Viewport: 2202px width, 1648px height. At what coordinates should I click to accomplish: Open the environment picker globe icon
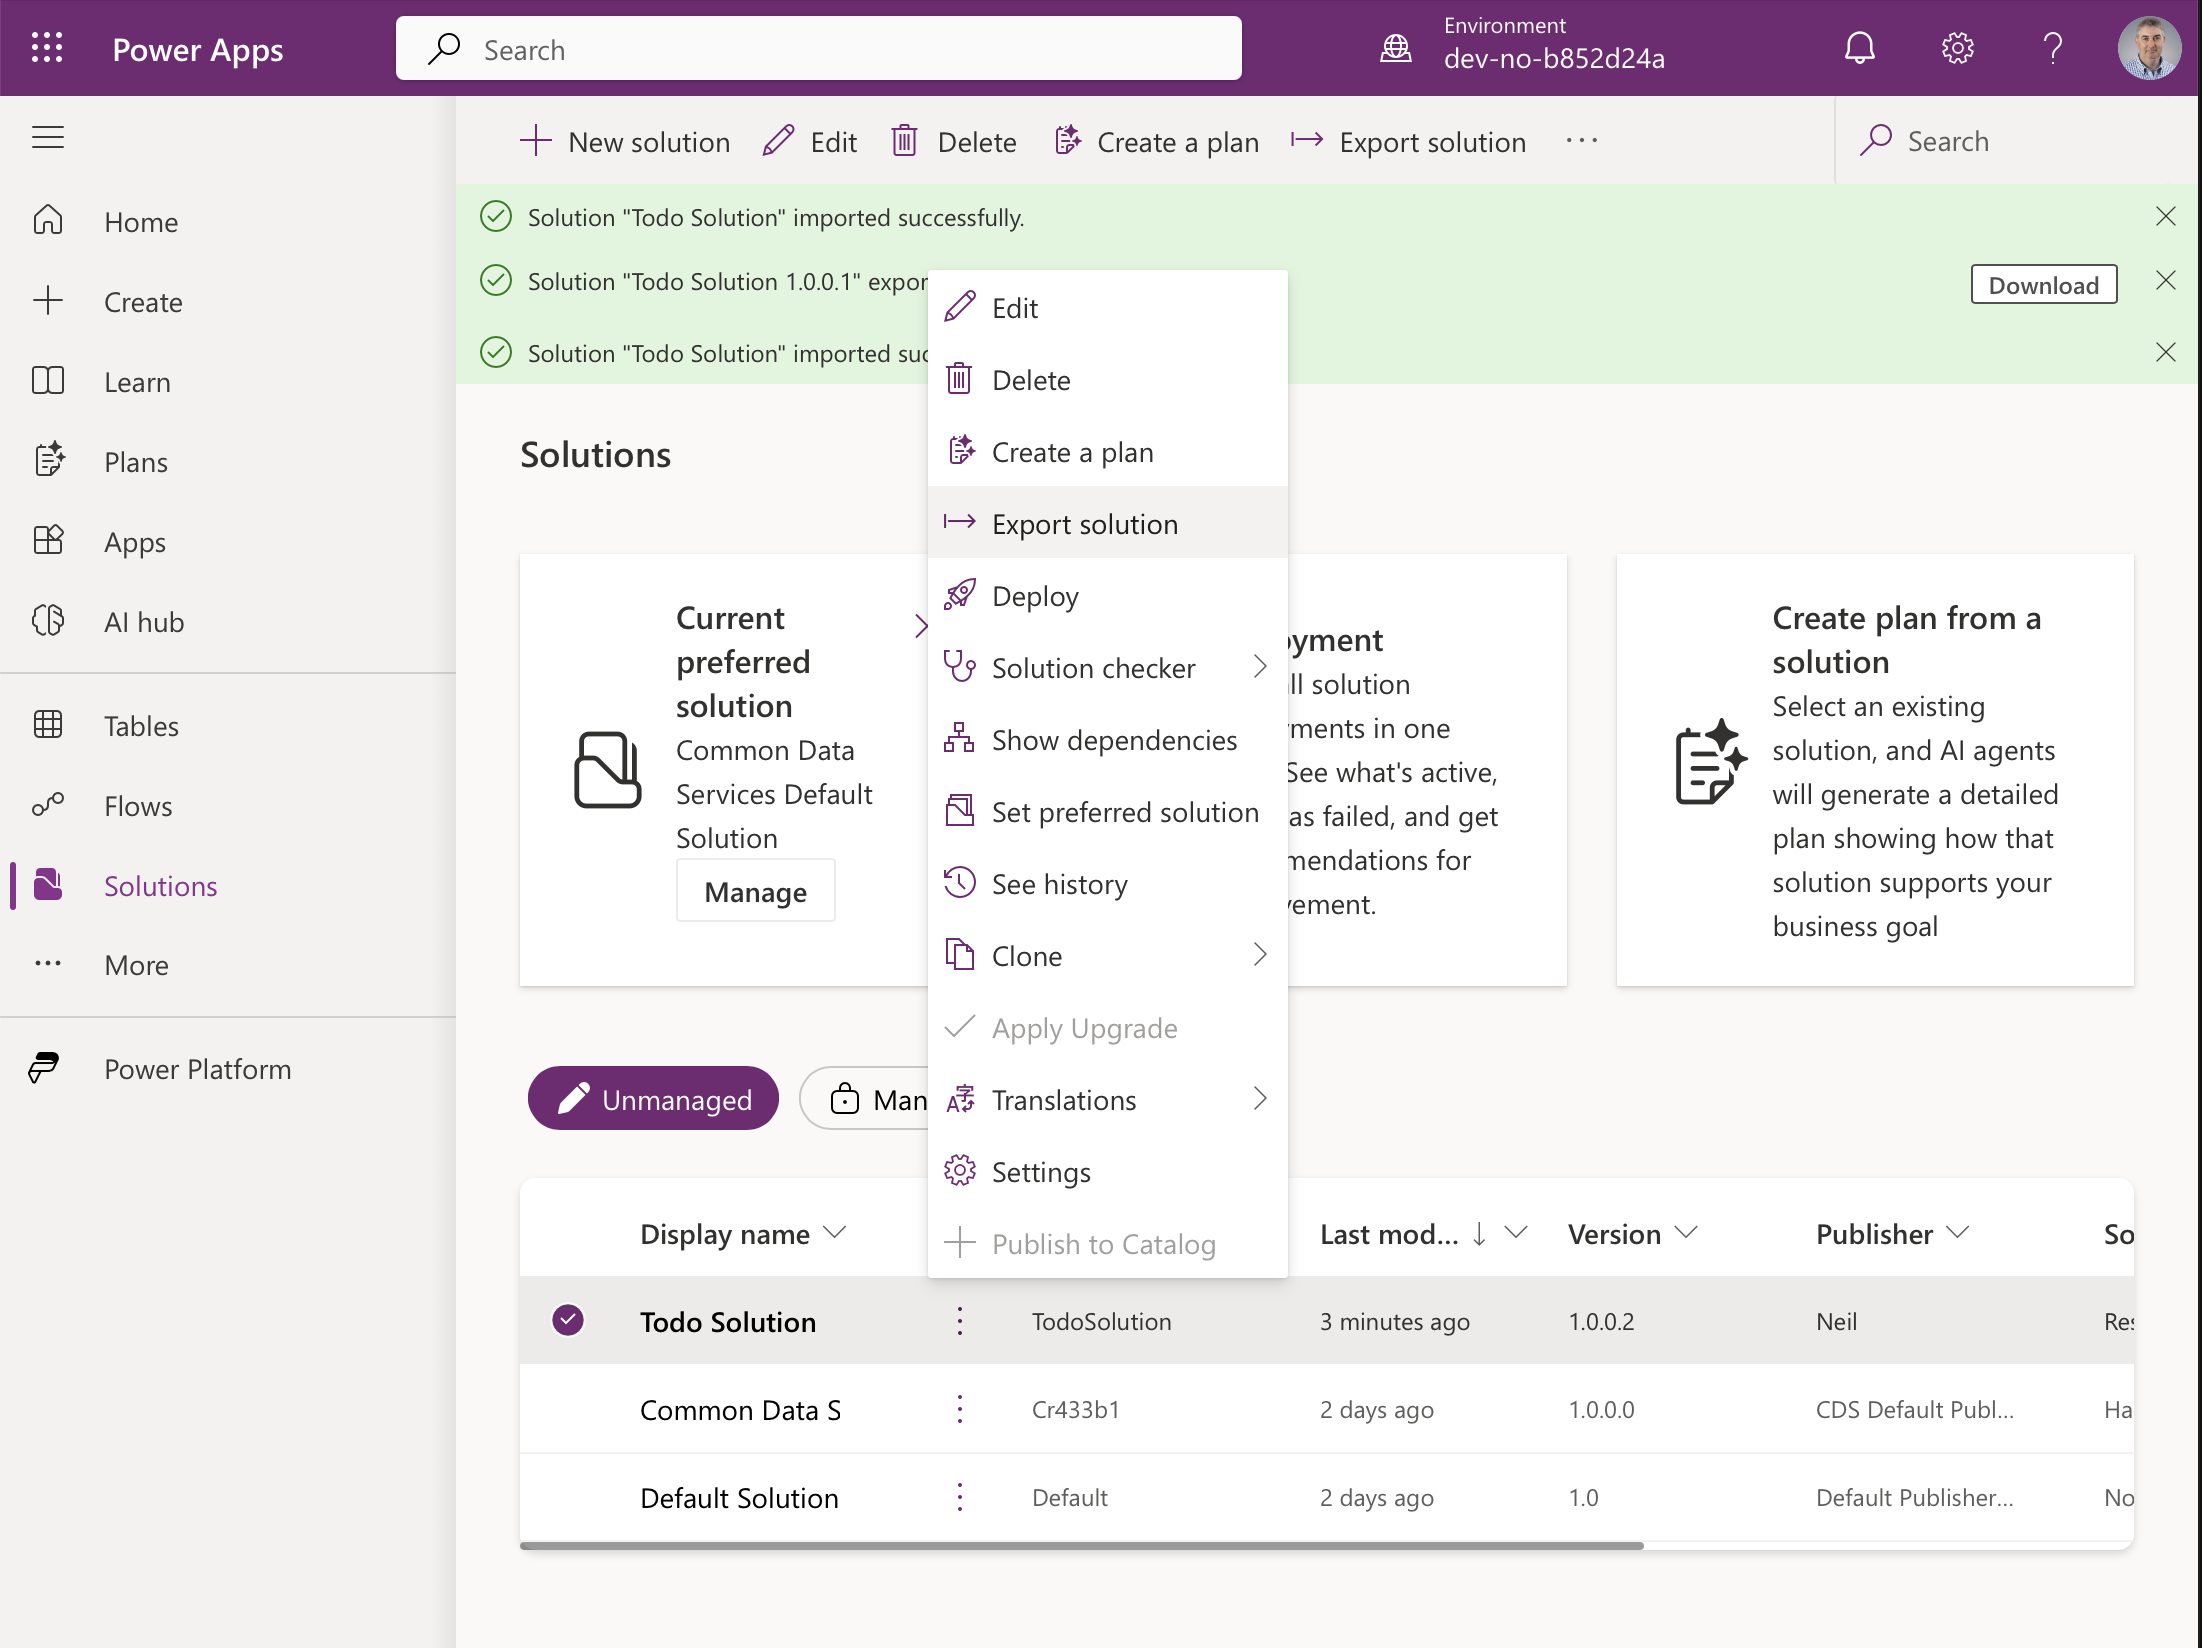tap(1396, 48)
